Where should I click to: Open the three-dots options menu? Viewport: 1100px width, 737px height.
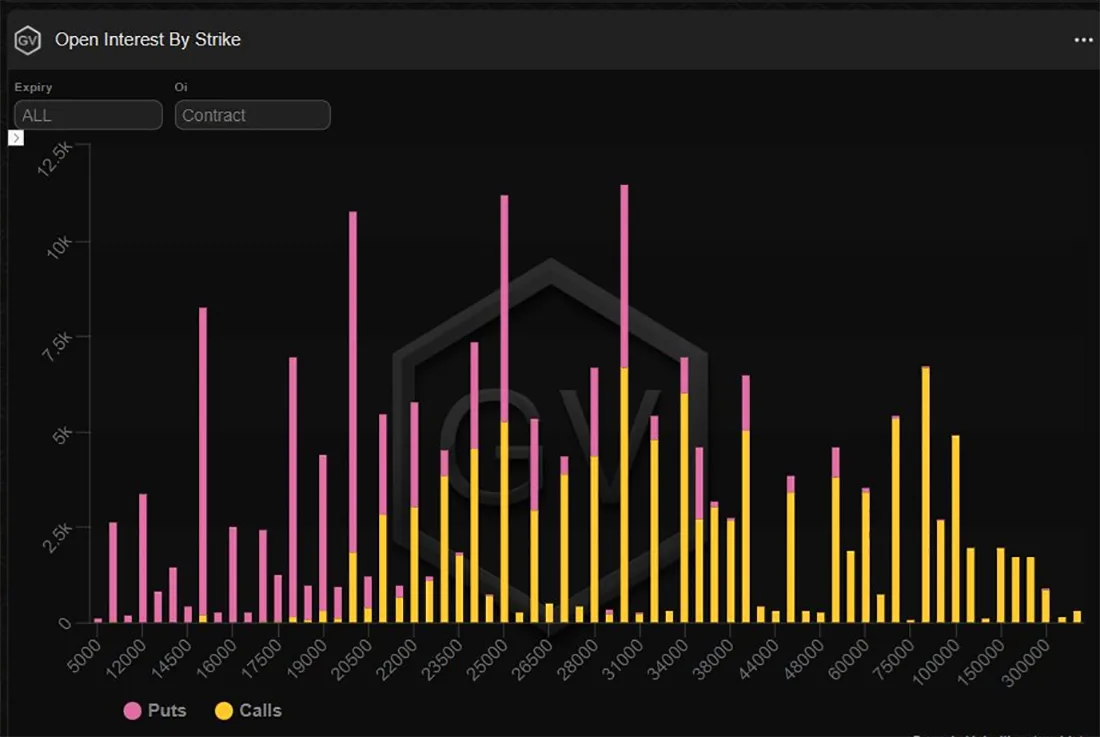[1083, 40]
